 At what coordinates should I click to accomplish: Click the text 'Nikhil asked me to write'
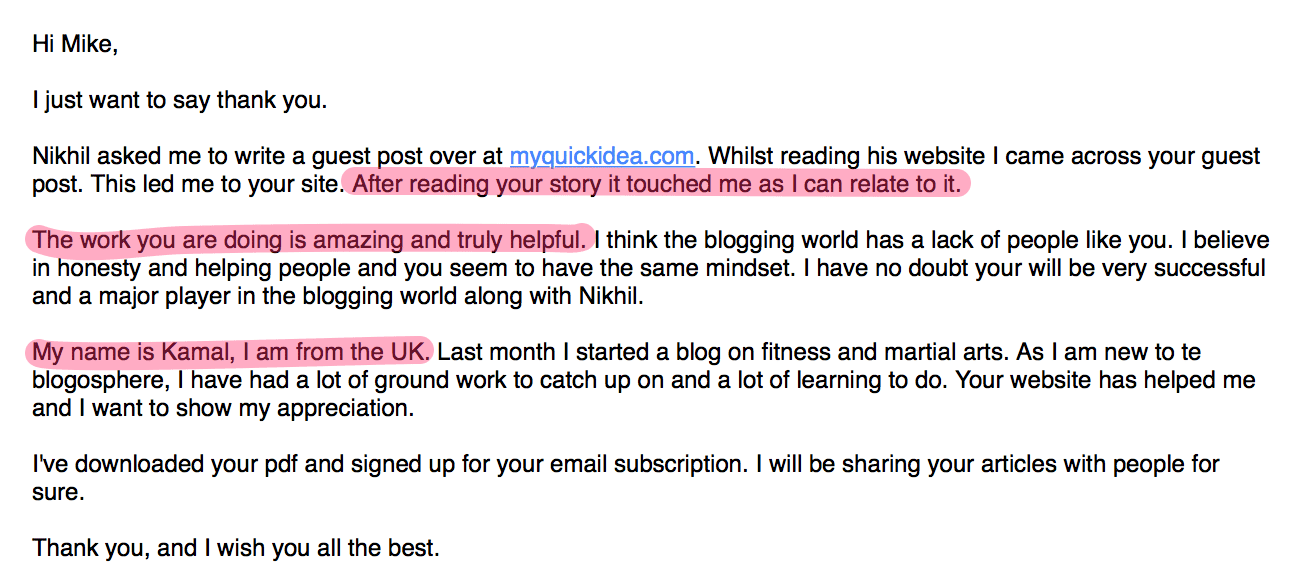tap(148, 157)
